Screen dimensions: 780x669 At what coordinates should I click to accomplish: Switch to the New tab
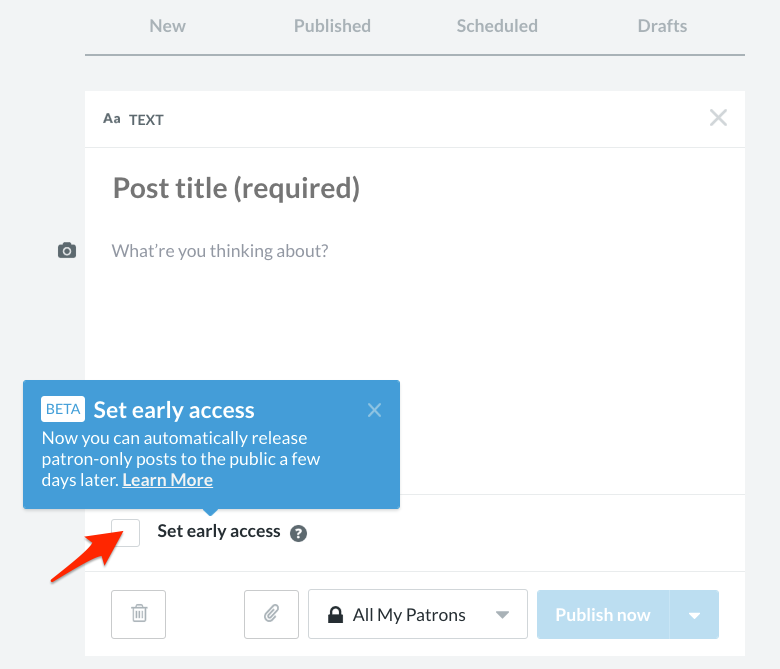point(167,26)
